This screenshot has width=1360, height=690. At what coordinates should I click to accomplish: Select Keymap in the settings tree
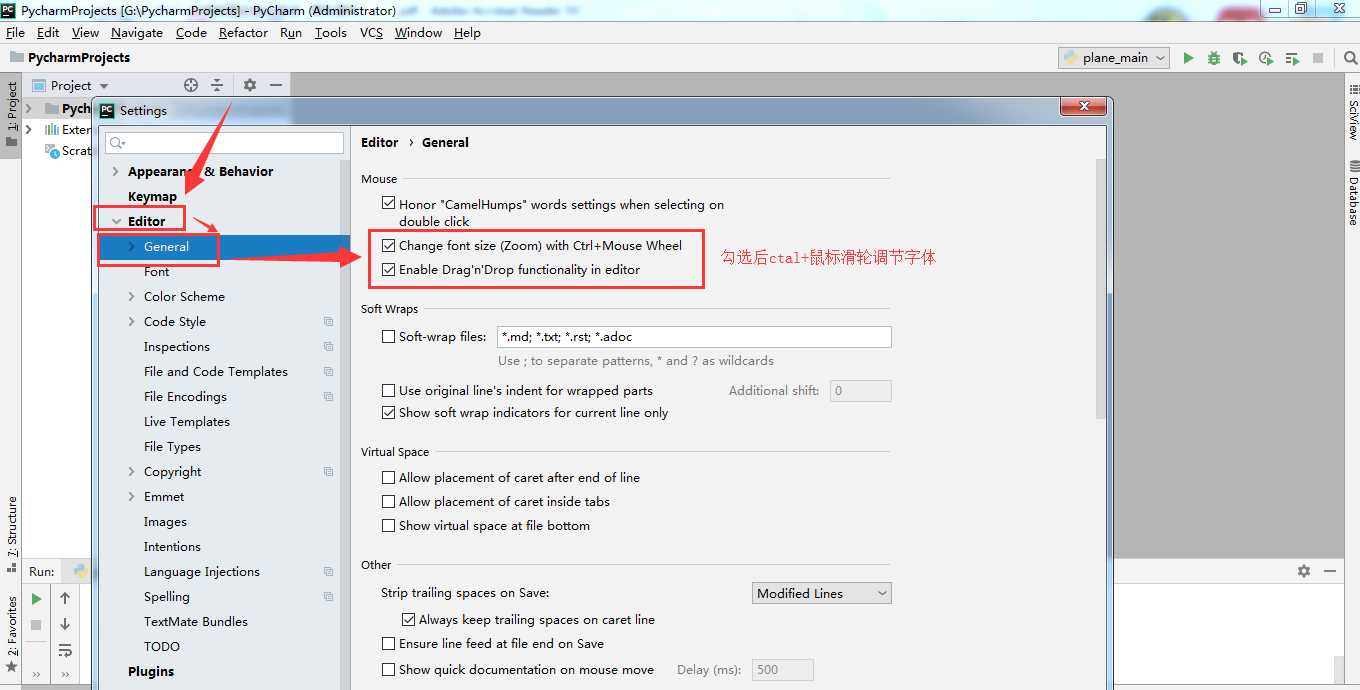point(152,197)
